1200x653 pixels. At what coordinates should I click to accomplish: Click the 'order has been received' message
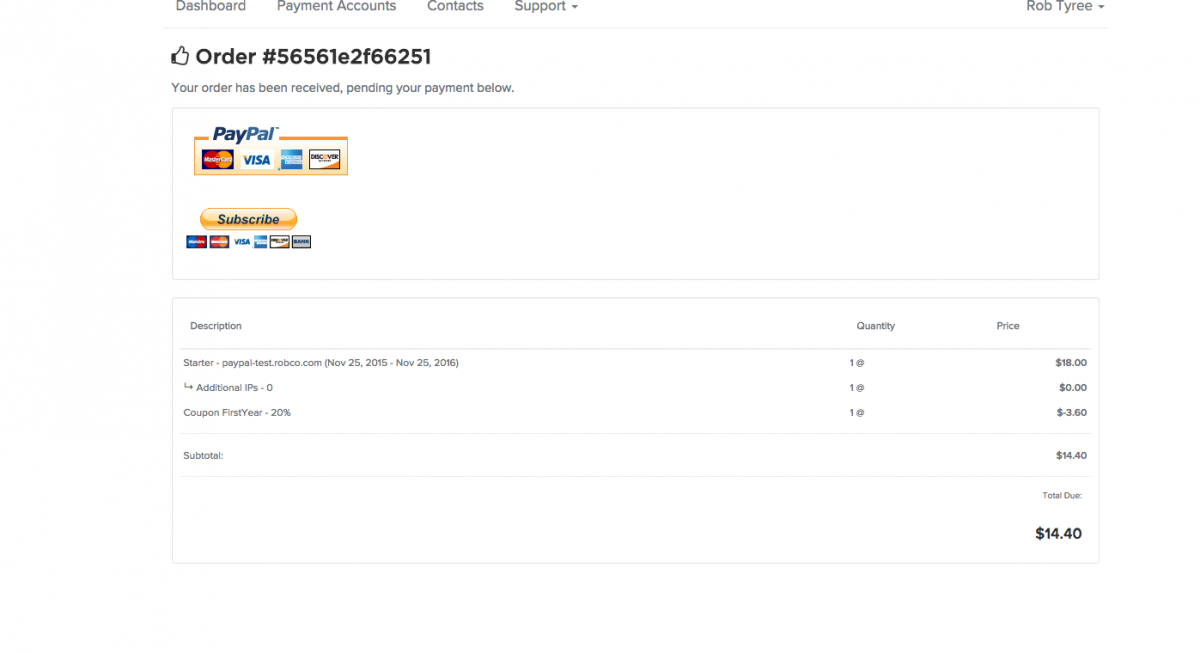[343, 88]
